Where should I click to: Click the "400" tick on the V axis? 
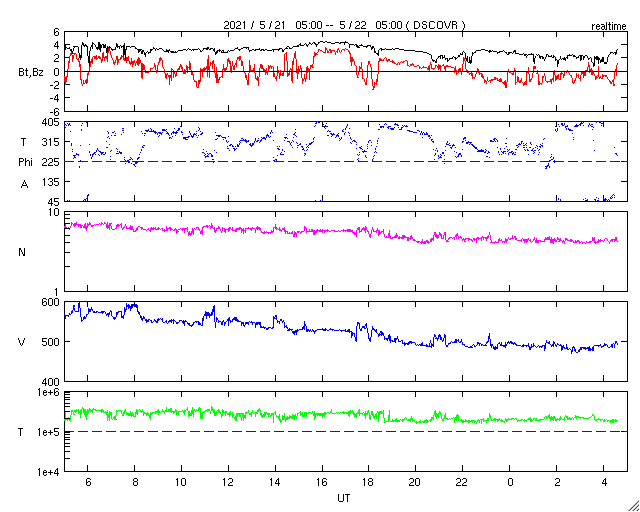click(52, 382)
